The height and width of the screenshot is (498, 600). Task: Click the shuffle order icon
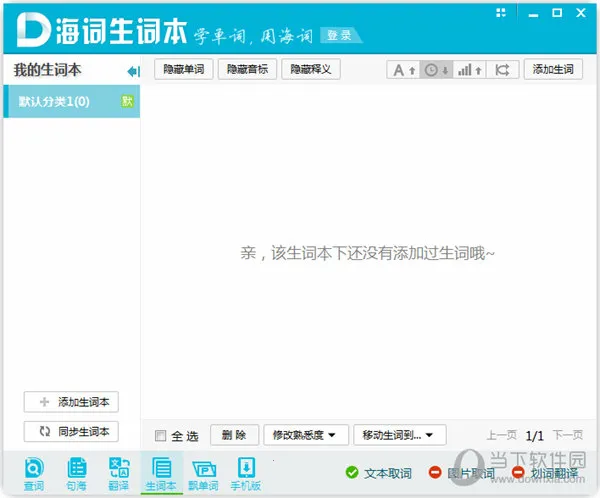pyautogui.click(x=503, y=70)
